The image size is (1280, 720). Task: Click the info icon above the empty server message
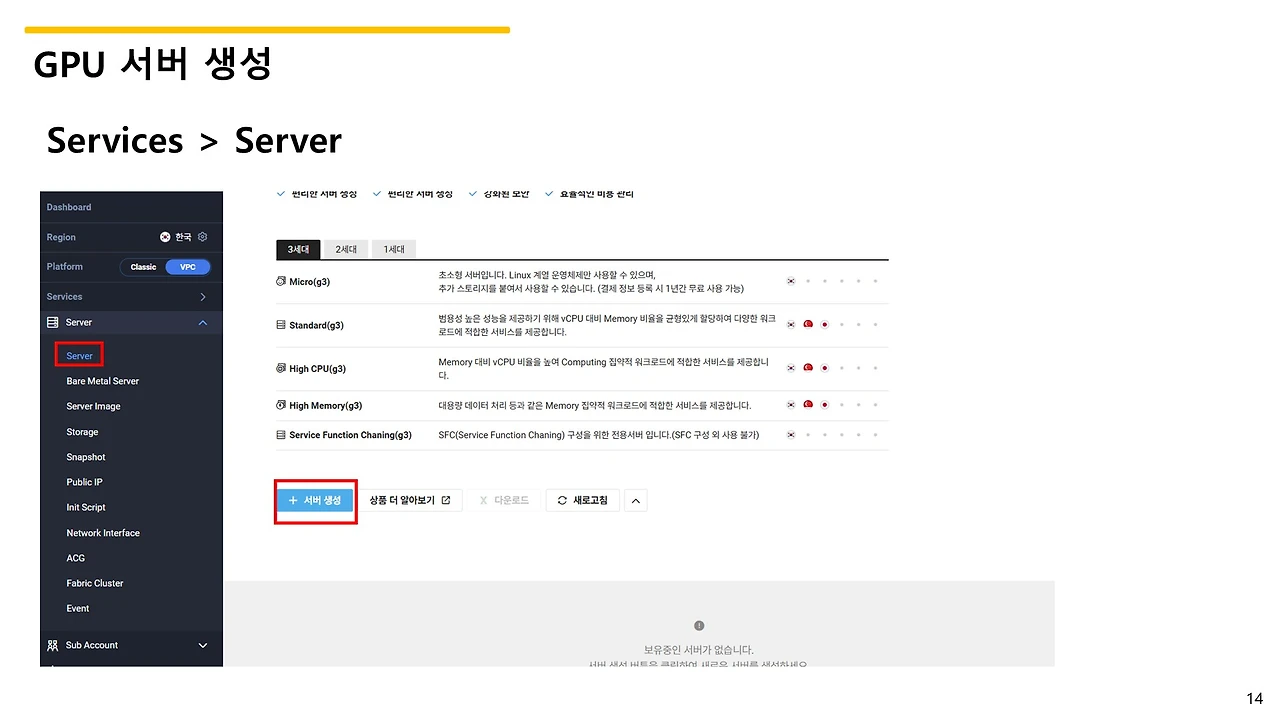click(x=699, y=626)
